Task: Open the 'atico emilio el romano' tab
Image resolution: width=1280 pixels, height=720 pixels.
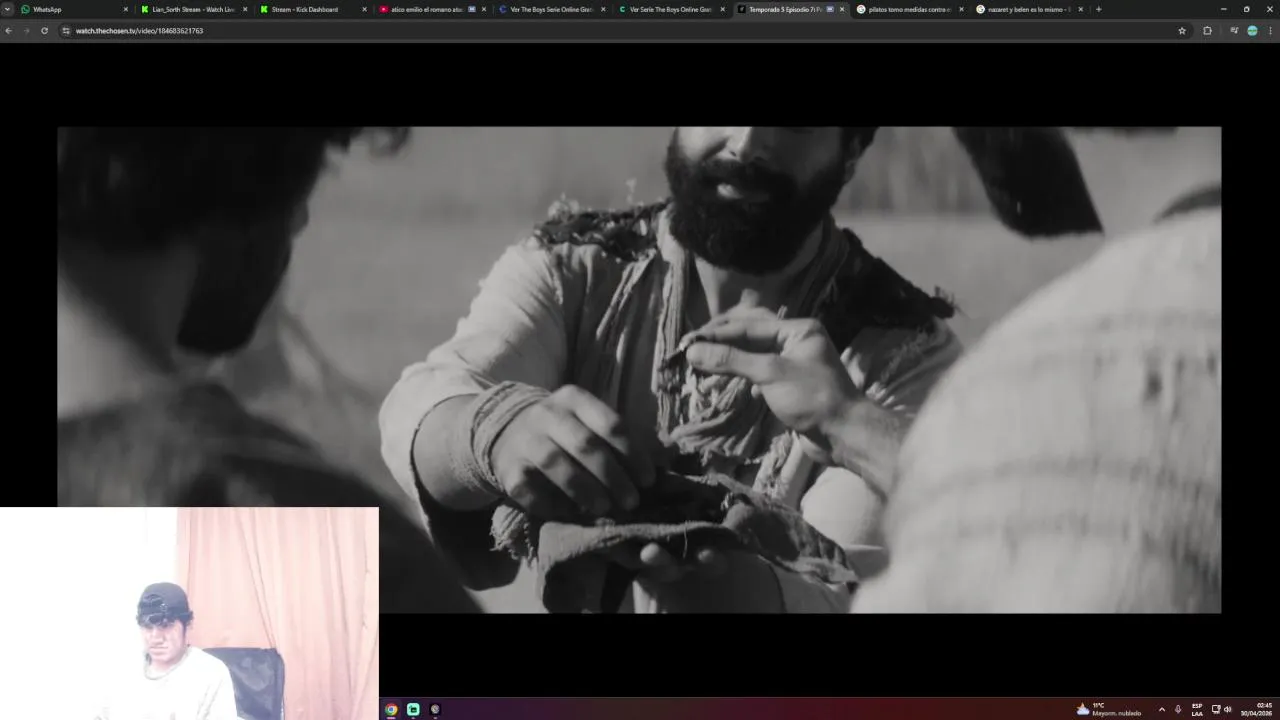Action: pyautogui.click(x=432, y=9)
